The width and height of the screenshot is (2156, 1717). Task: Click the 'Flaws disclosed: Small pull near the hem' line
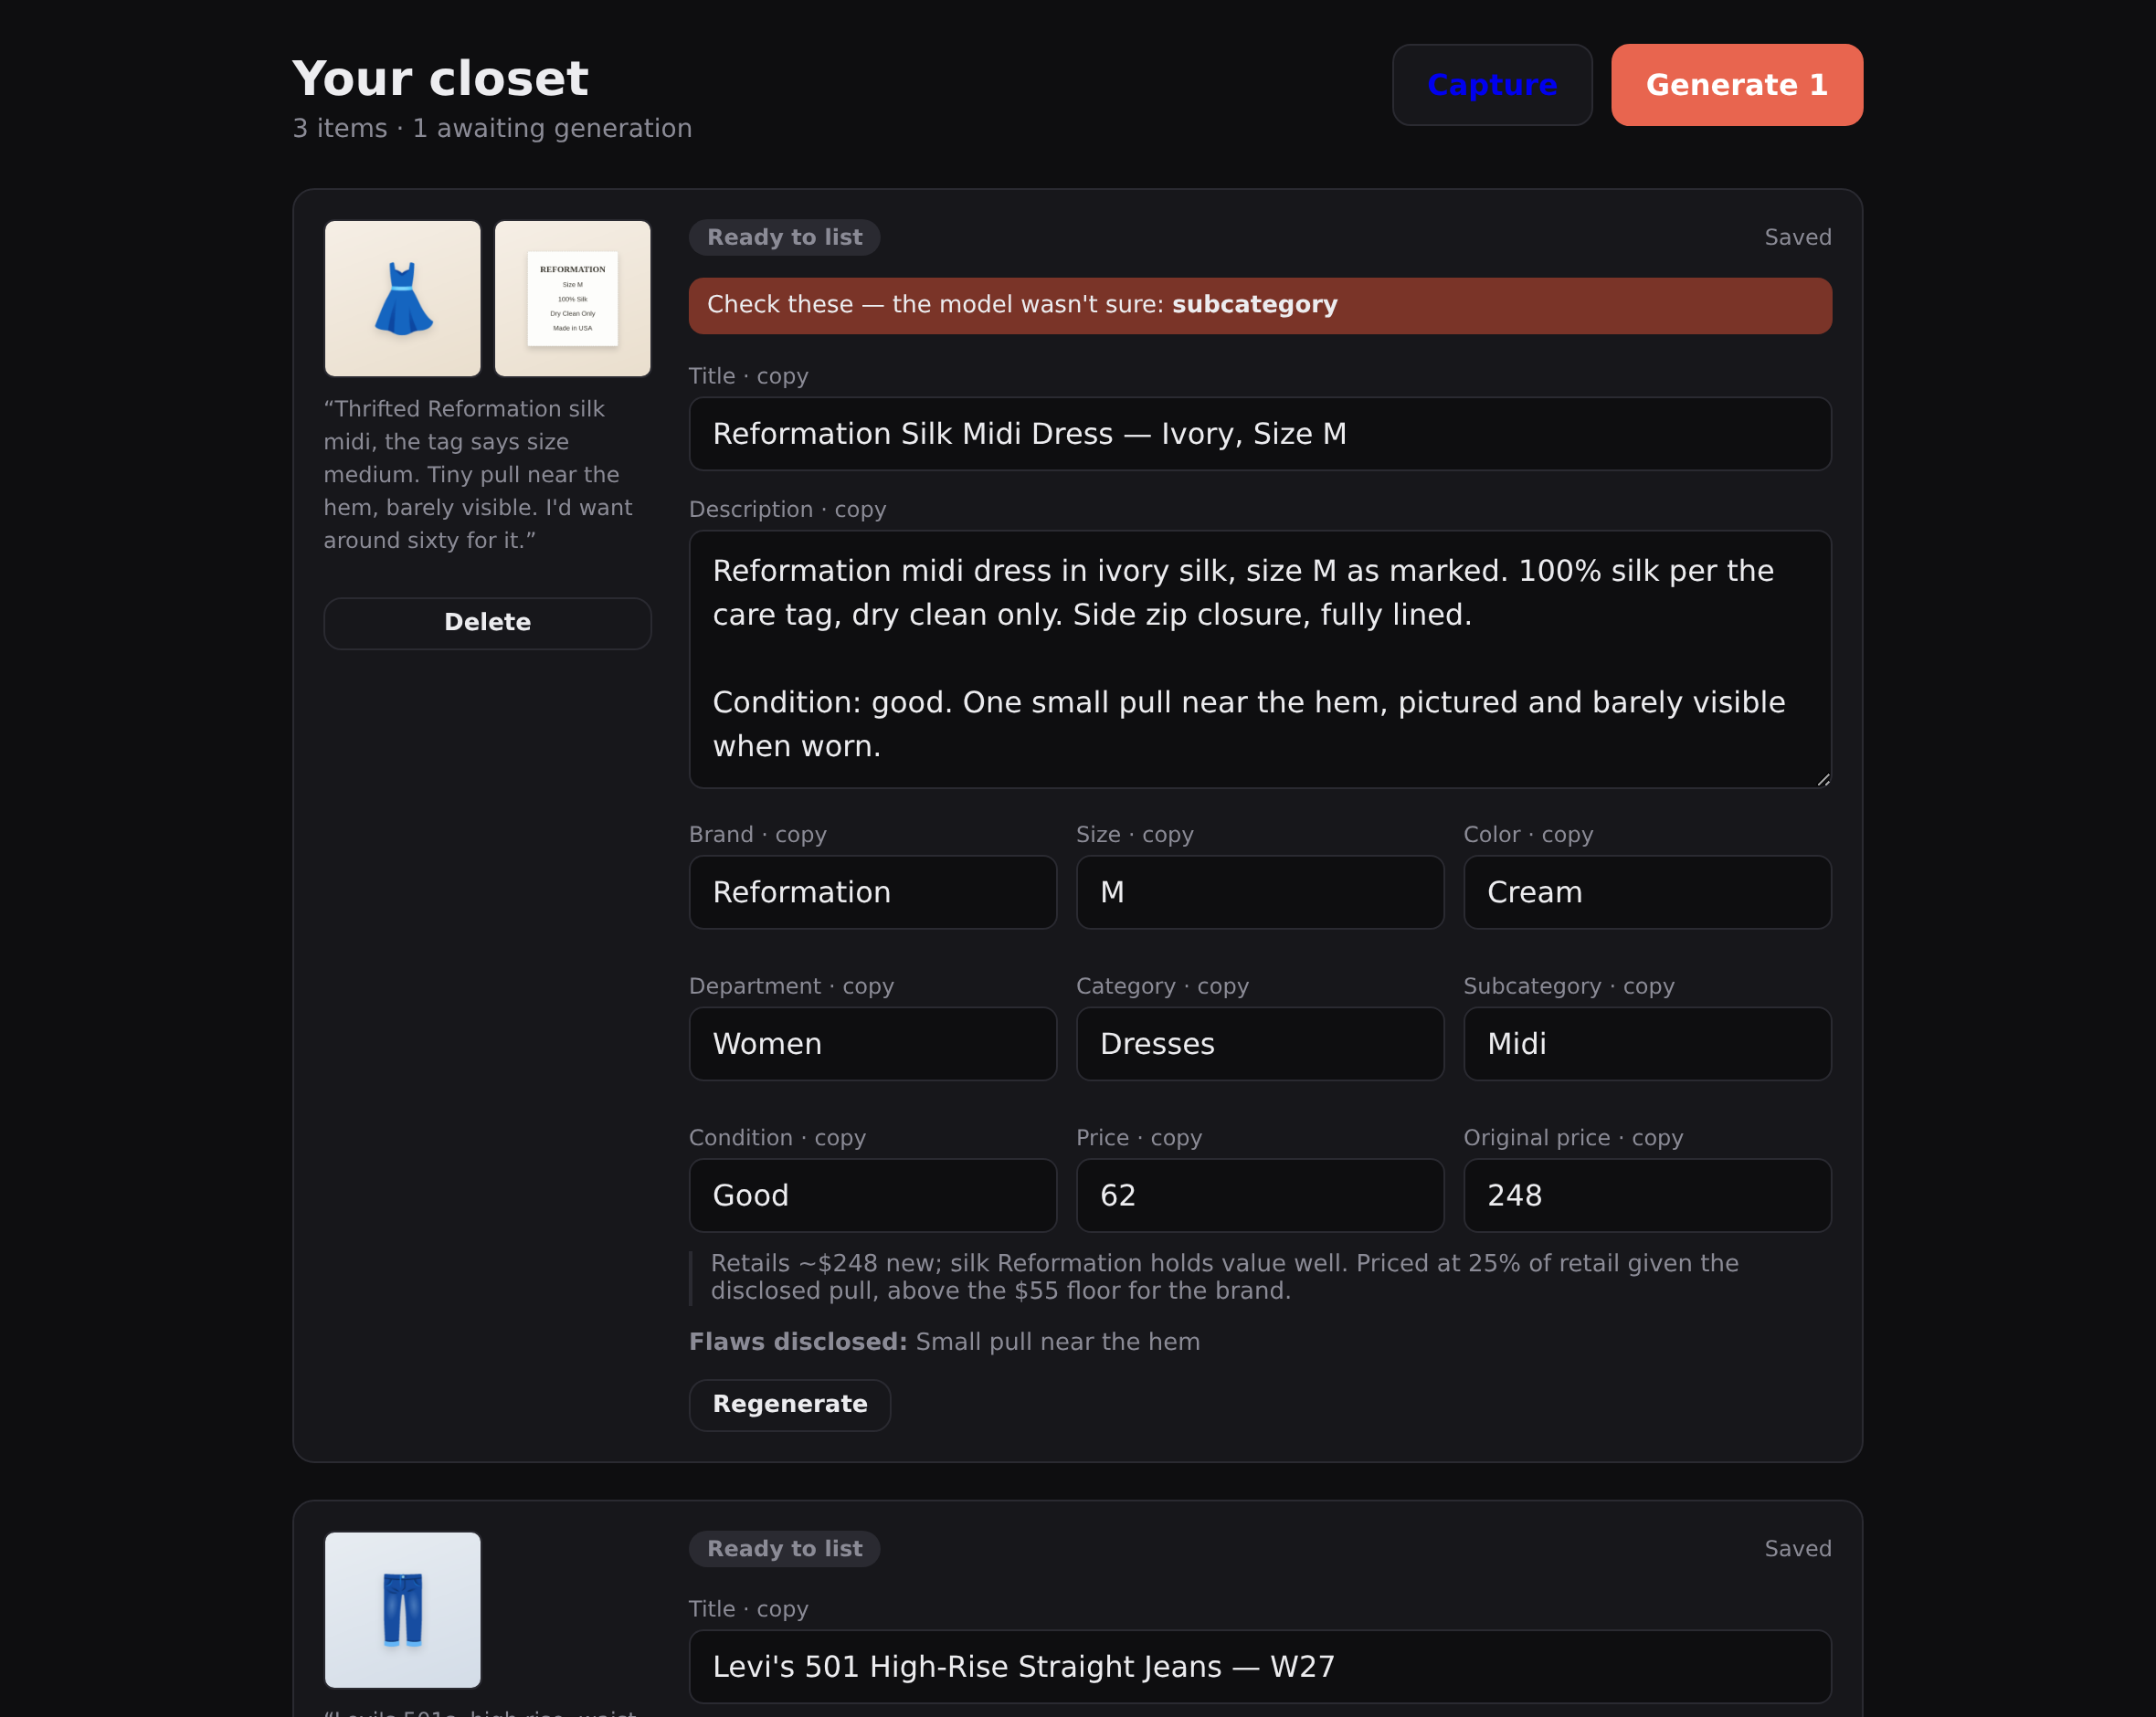tap(944, 1342)
